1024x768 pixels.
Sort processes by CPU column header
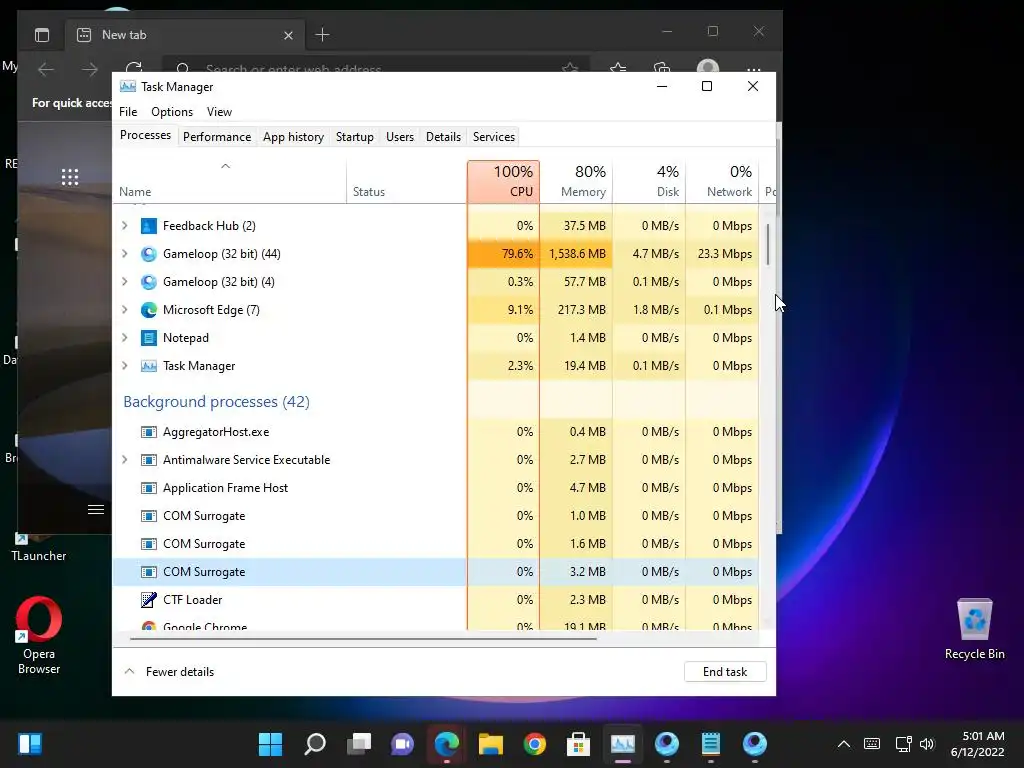(x=504, y=182)
